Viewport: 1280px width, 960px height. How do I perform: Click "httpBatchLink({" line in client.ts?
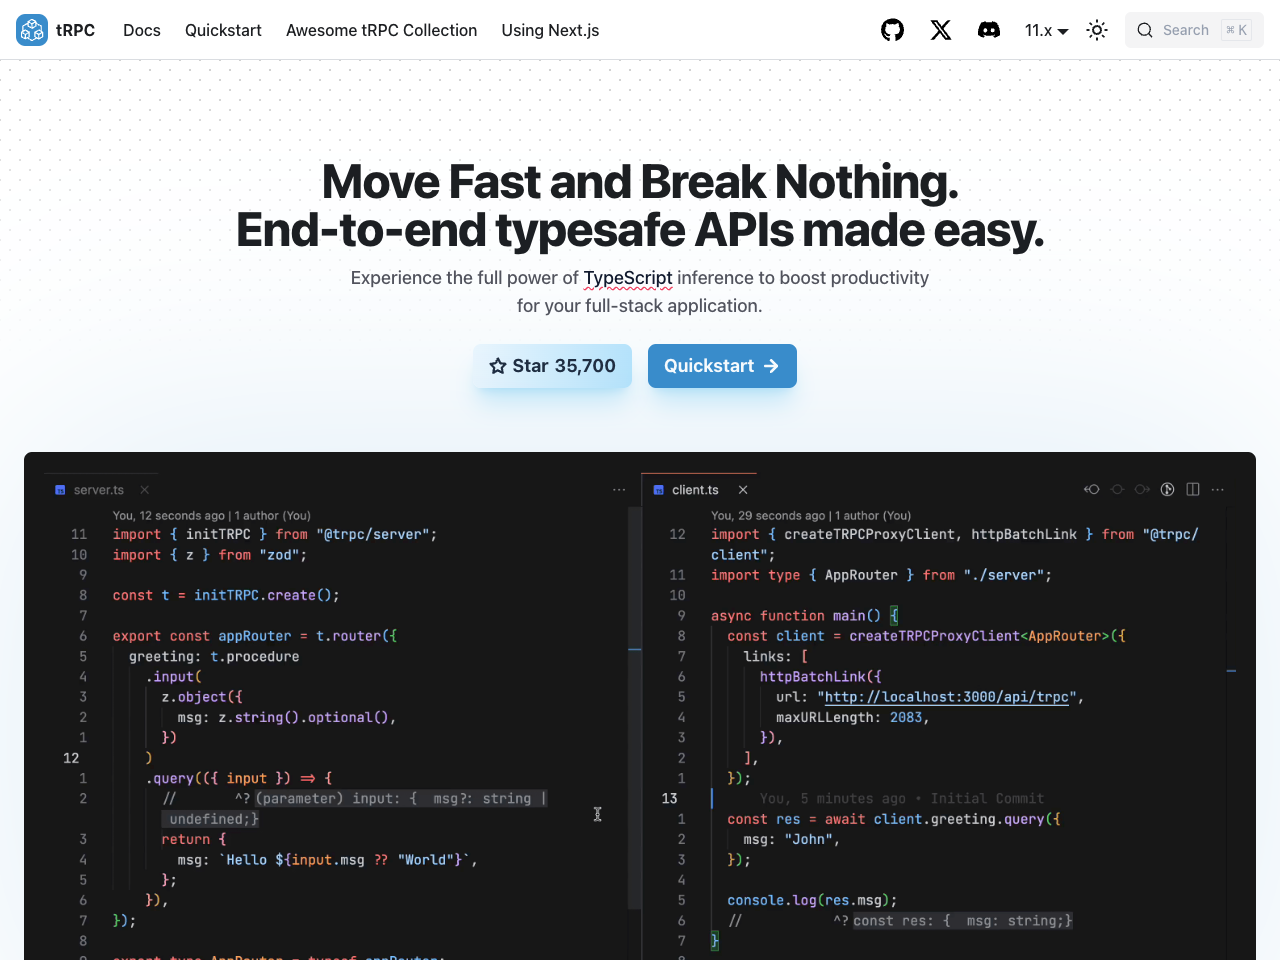[820, 677]
